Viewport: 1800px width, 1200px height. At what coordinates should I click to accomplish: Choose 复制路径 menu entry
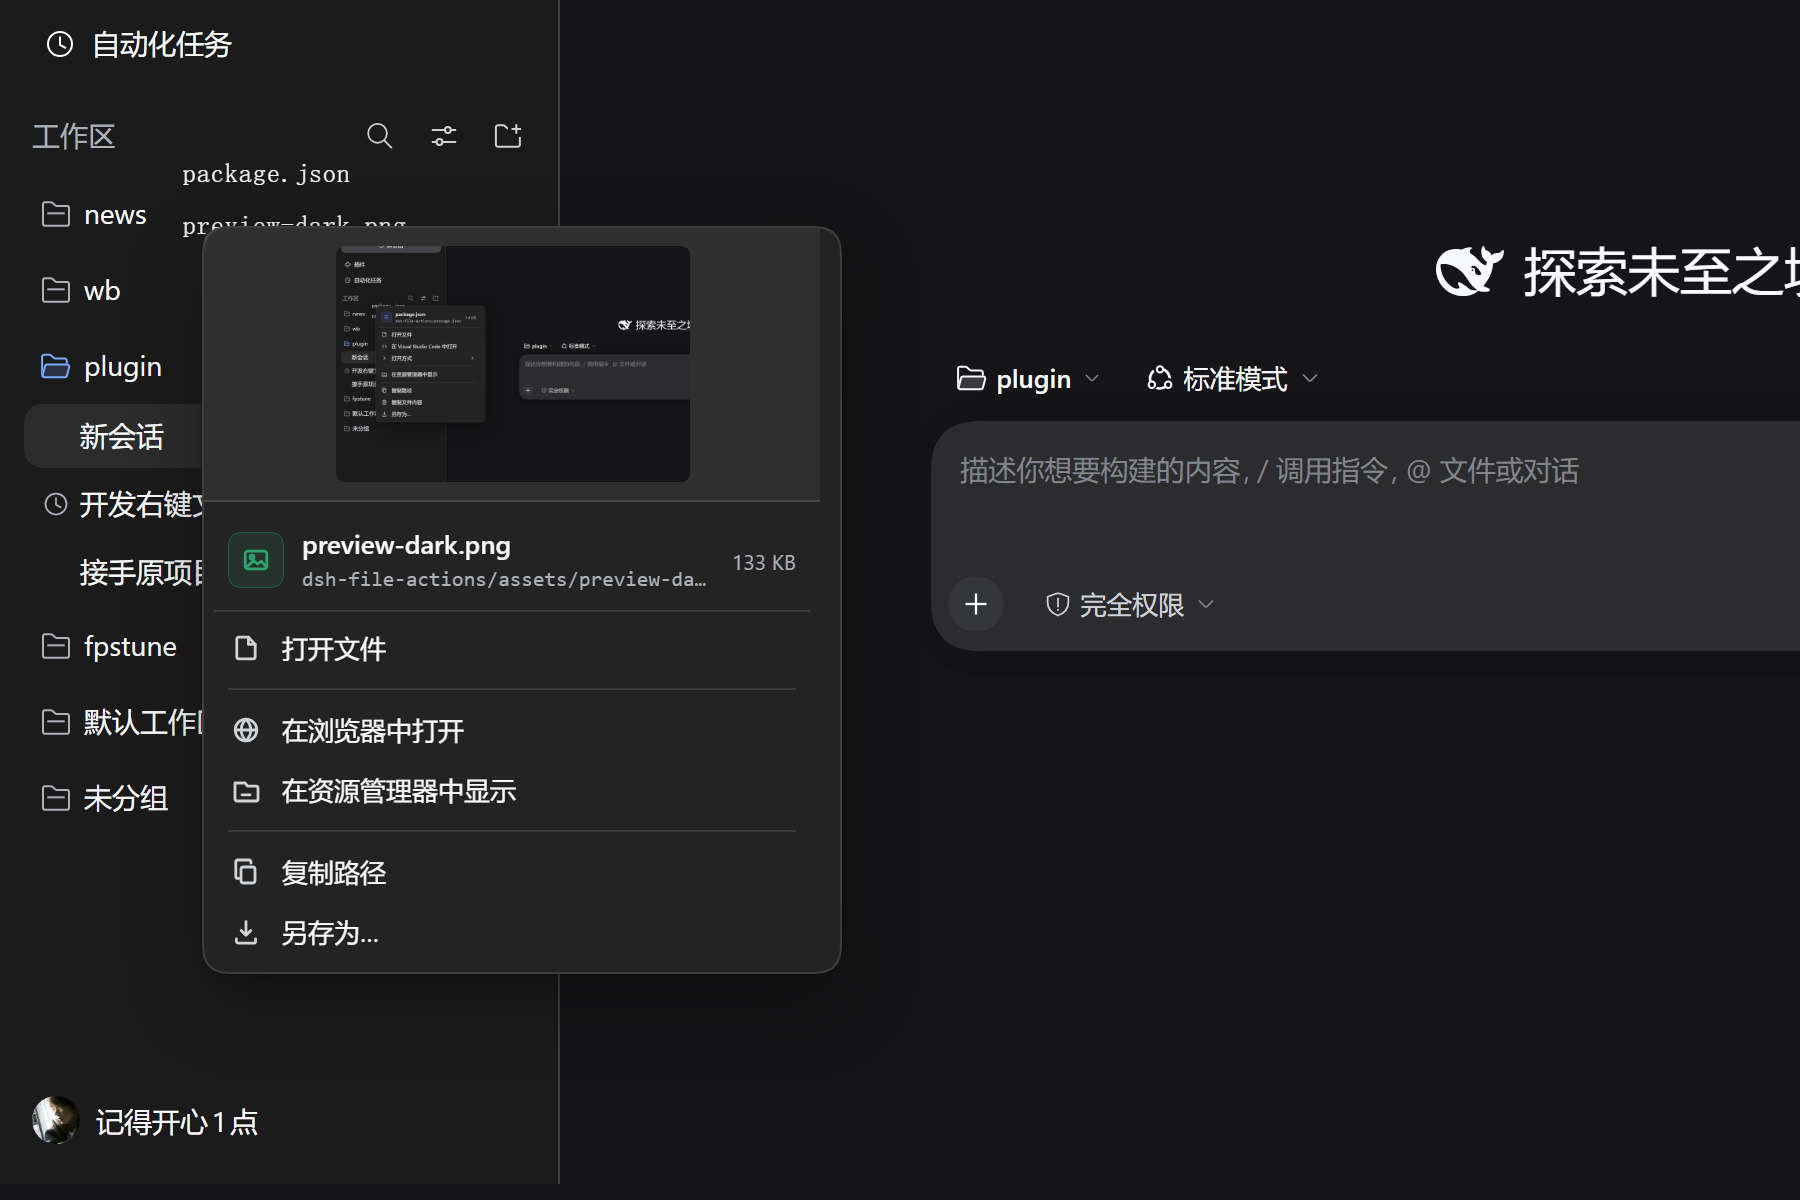click(512, 873)
